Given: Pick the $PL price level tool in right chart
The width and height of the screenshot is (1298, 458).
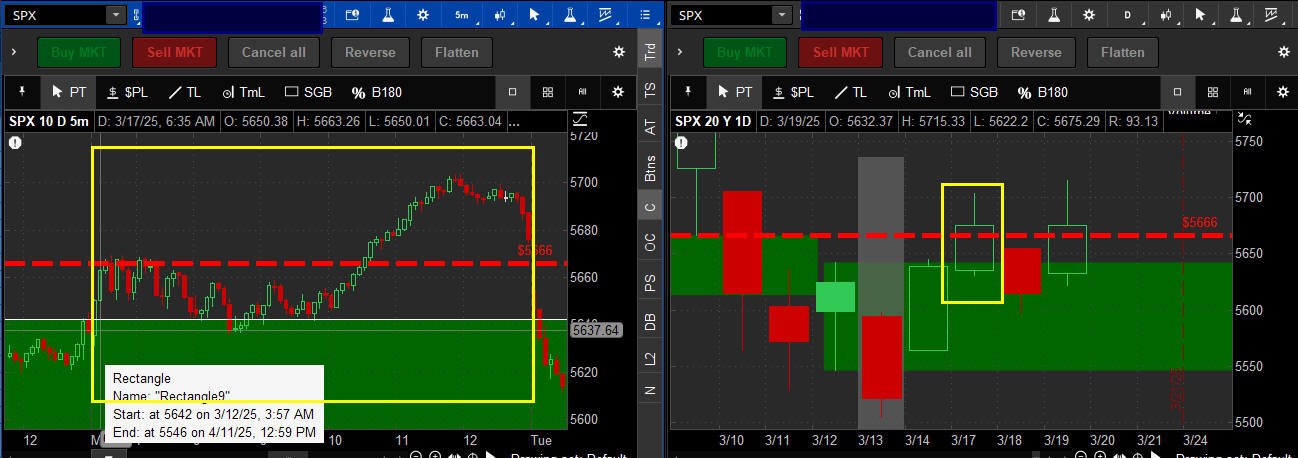Looking at the screenshot, I should click(x=795, y=92).
